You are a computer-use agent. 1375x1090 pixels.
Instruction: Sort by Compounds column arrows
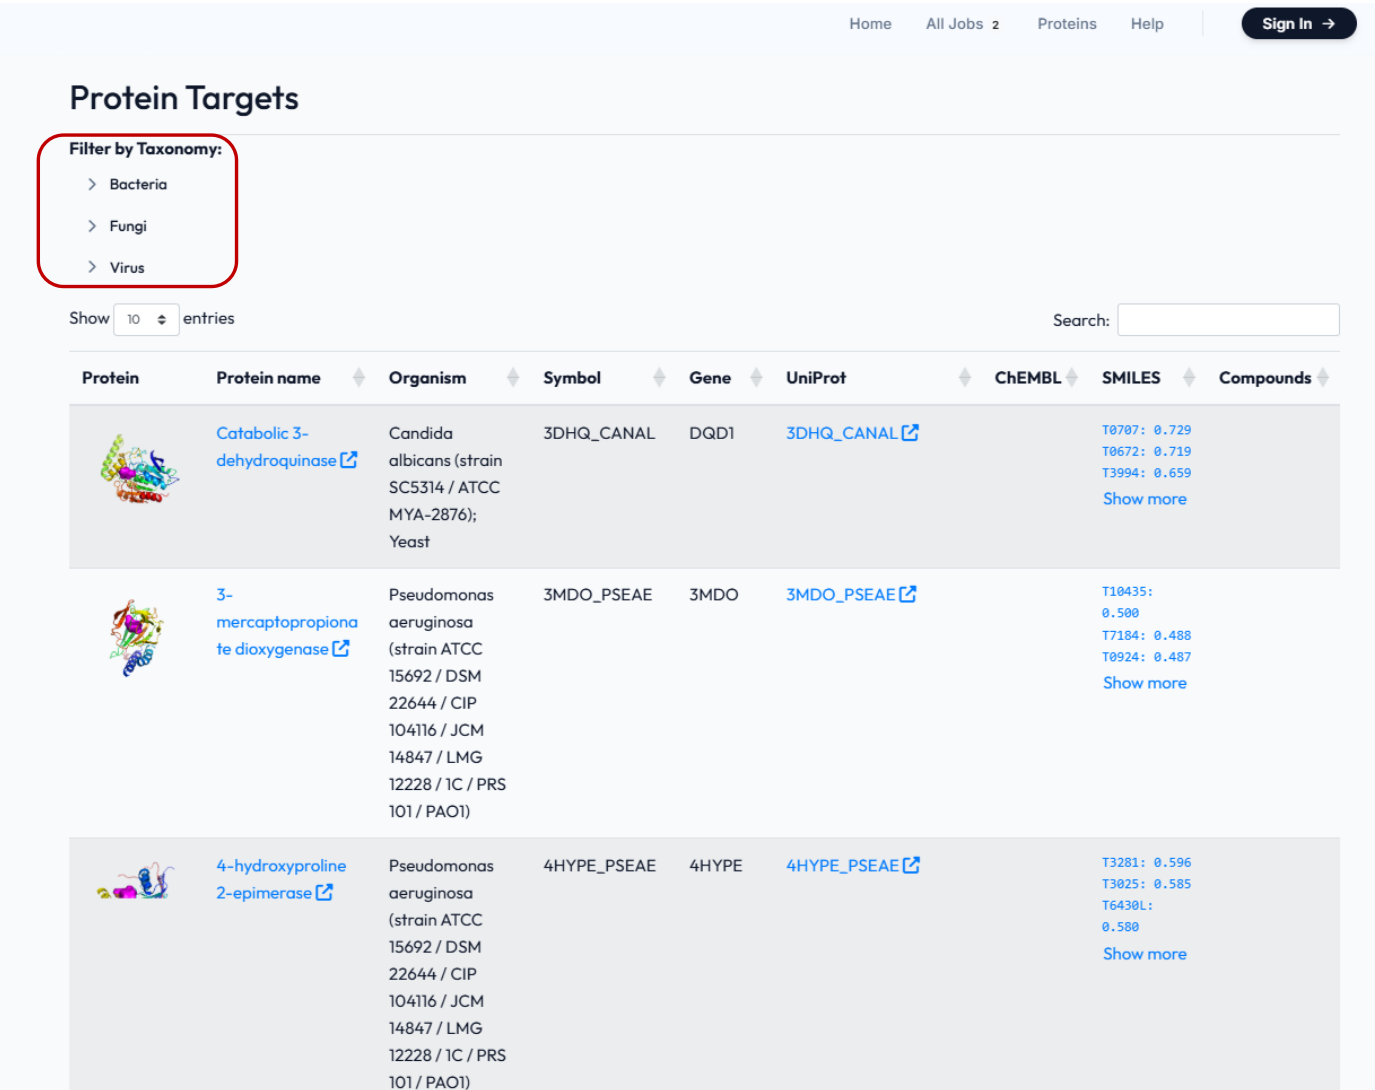click(x=1323, y=377)
